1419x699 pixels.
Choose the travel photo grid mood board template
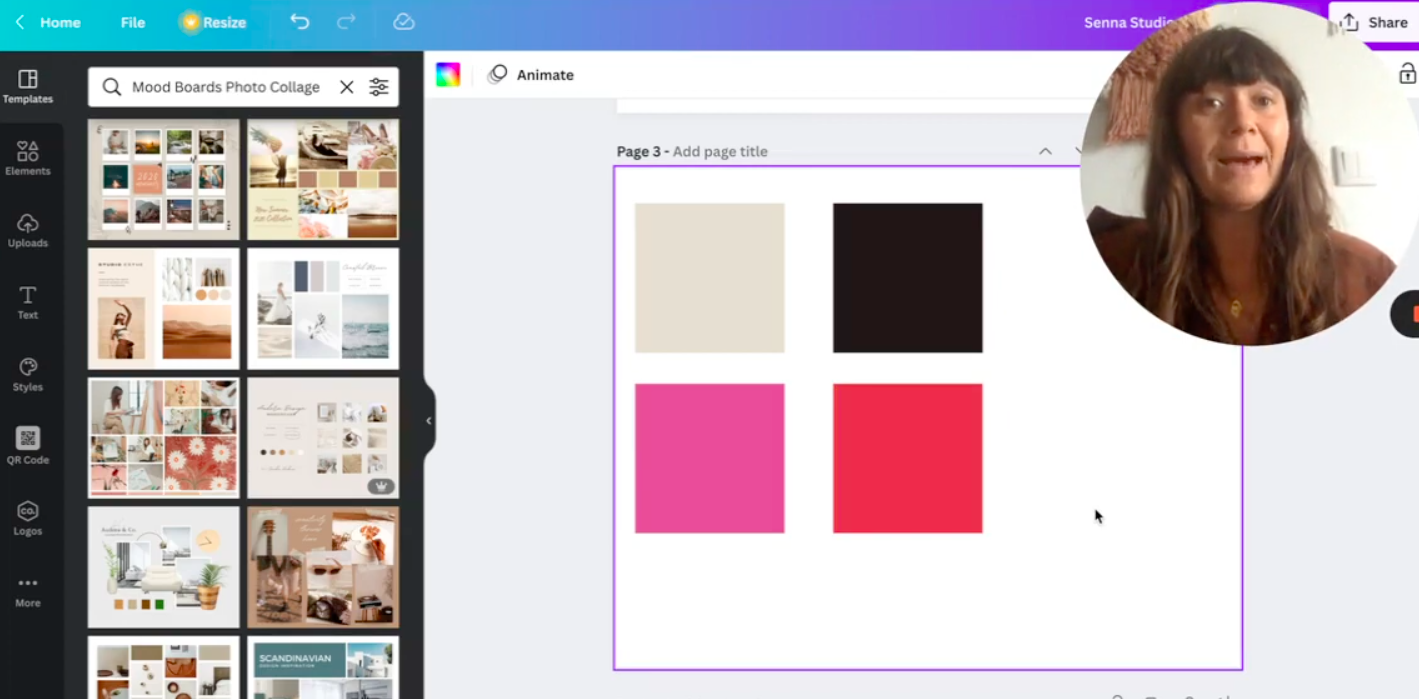(164, 179)
